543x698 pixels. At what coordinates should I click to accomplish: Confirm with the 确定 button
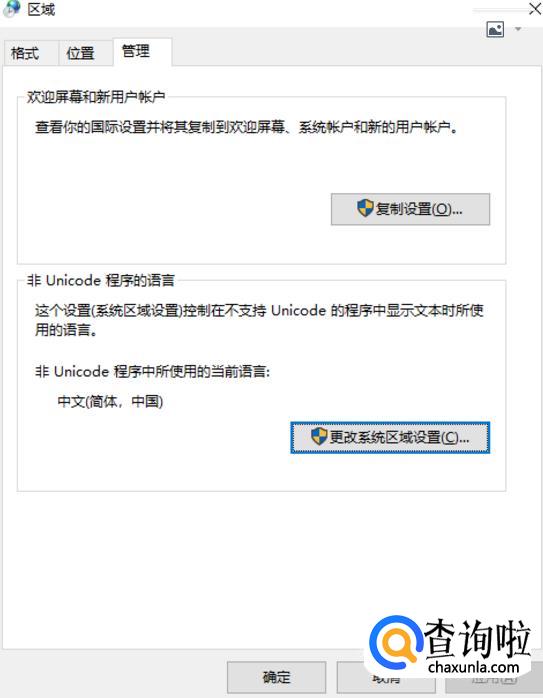coord(276,677)
